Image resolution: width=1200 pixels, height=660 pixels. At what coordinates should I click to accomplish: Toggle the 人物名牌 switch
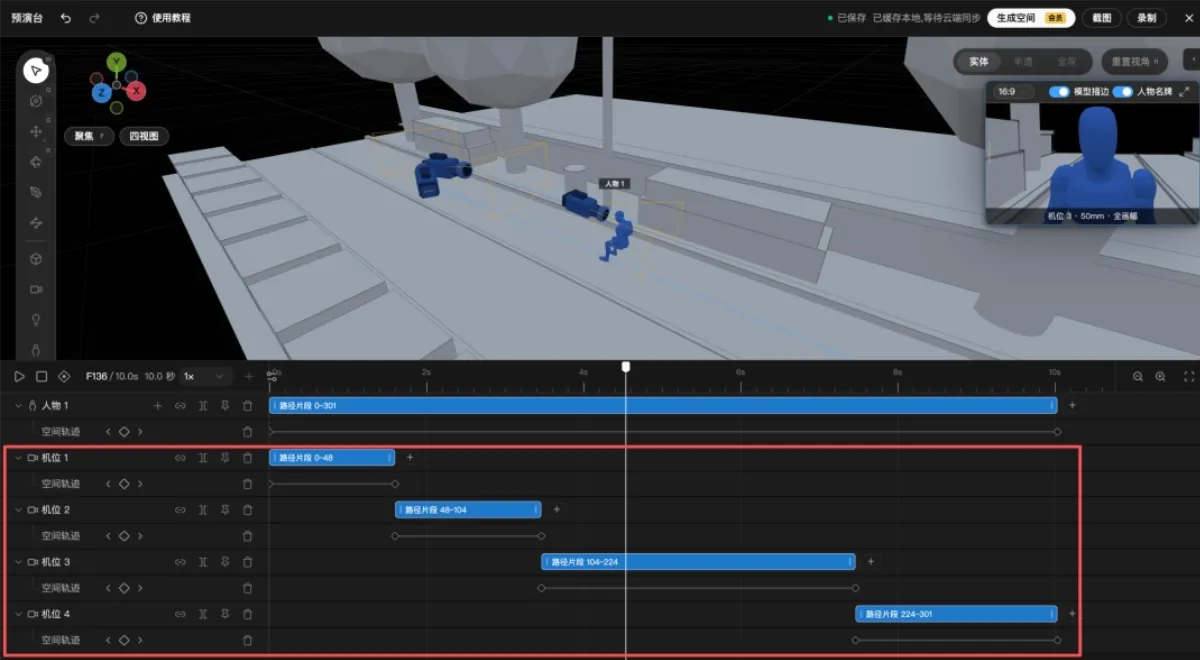point(1122,91)
